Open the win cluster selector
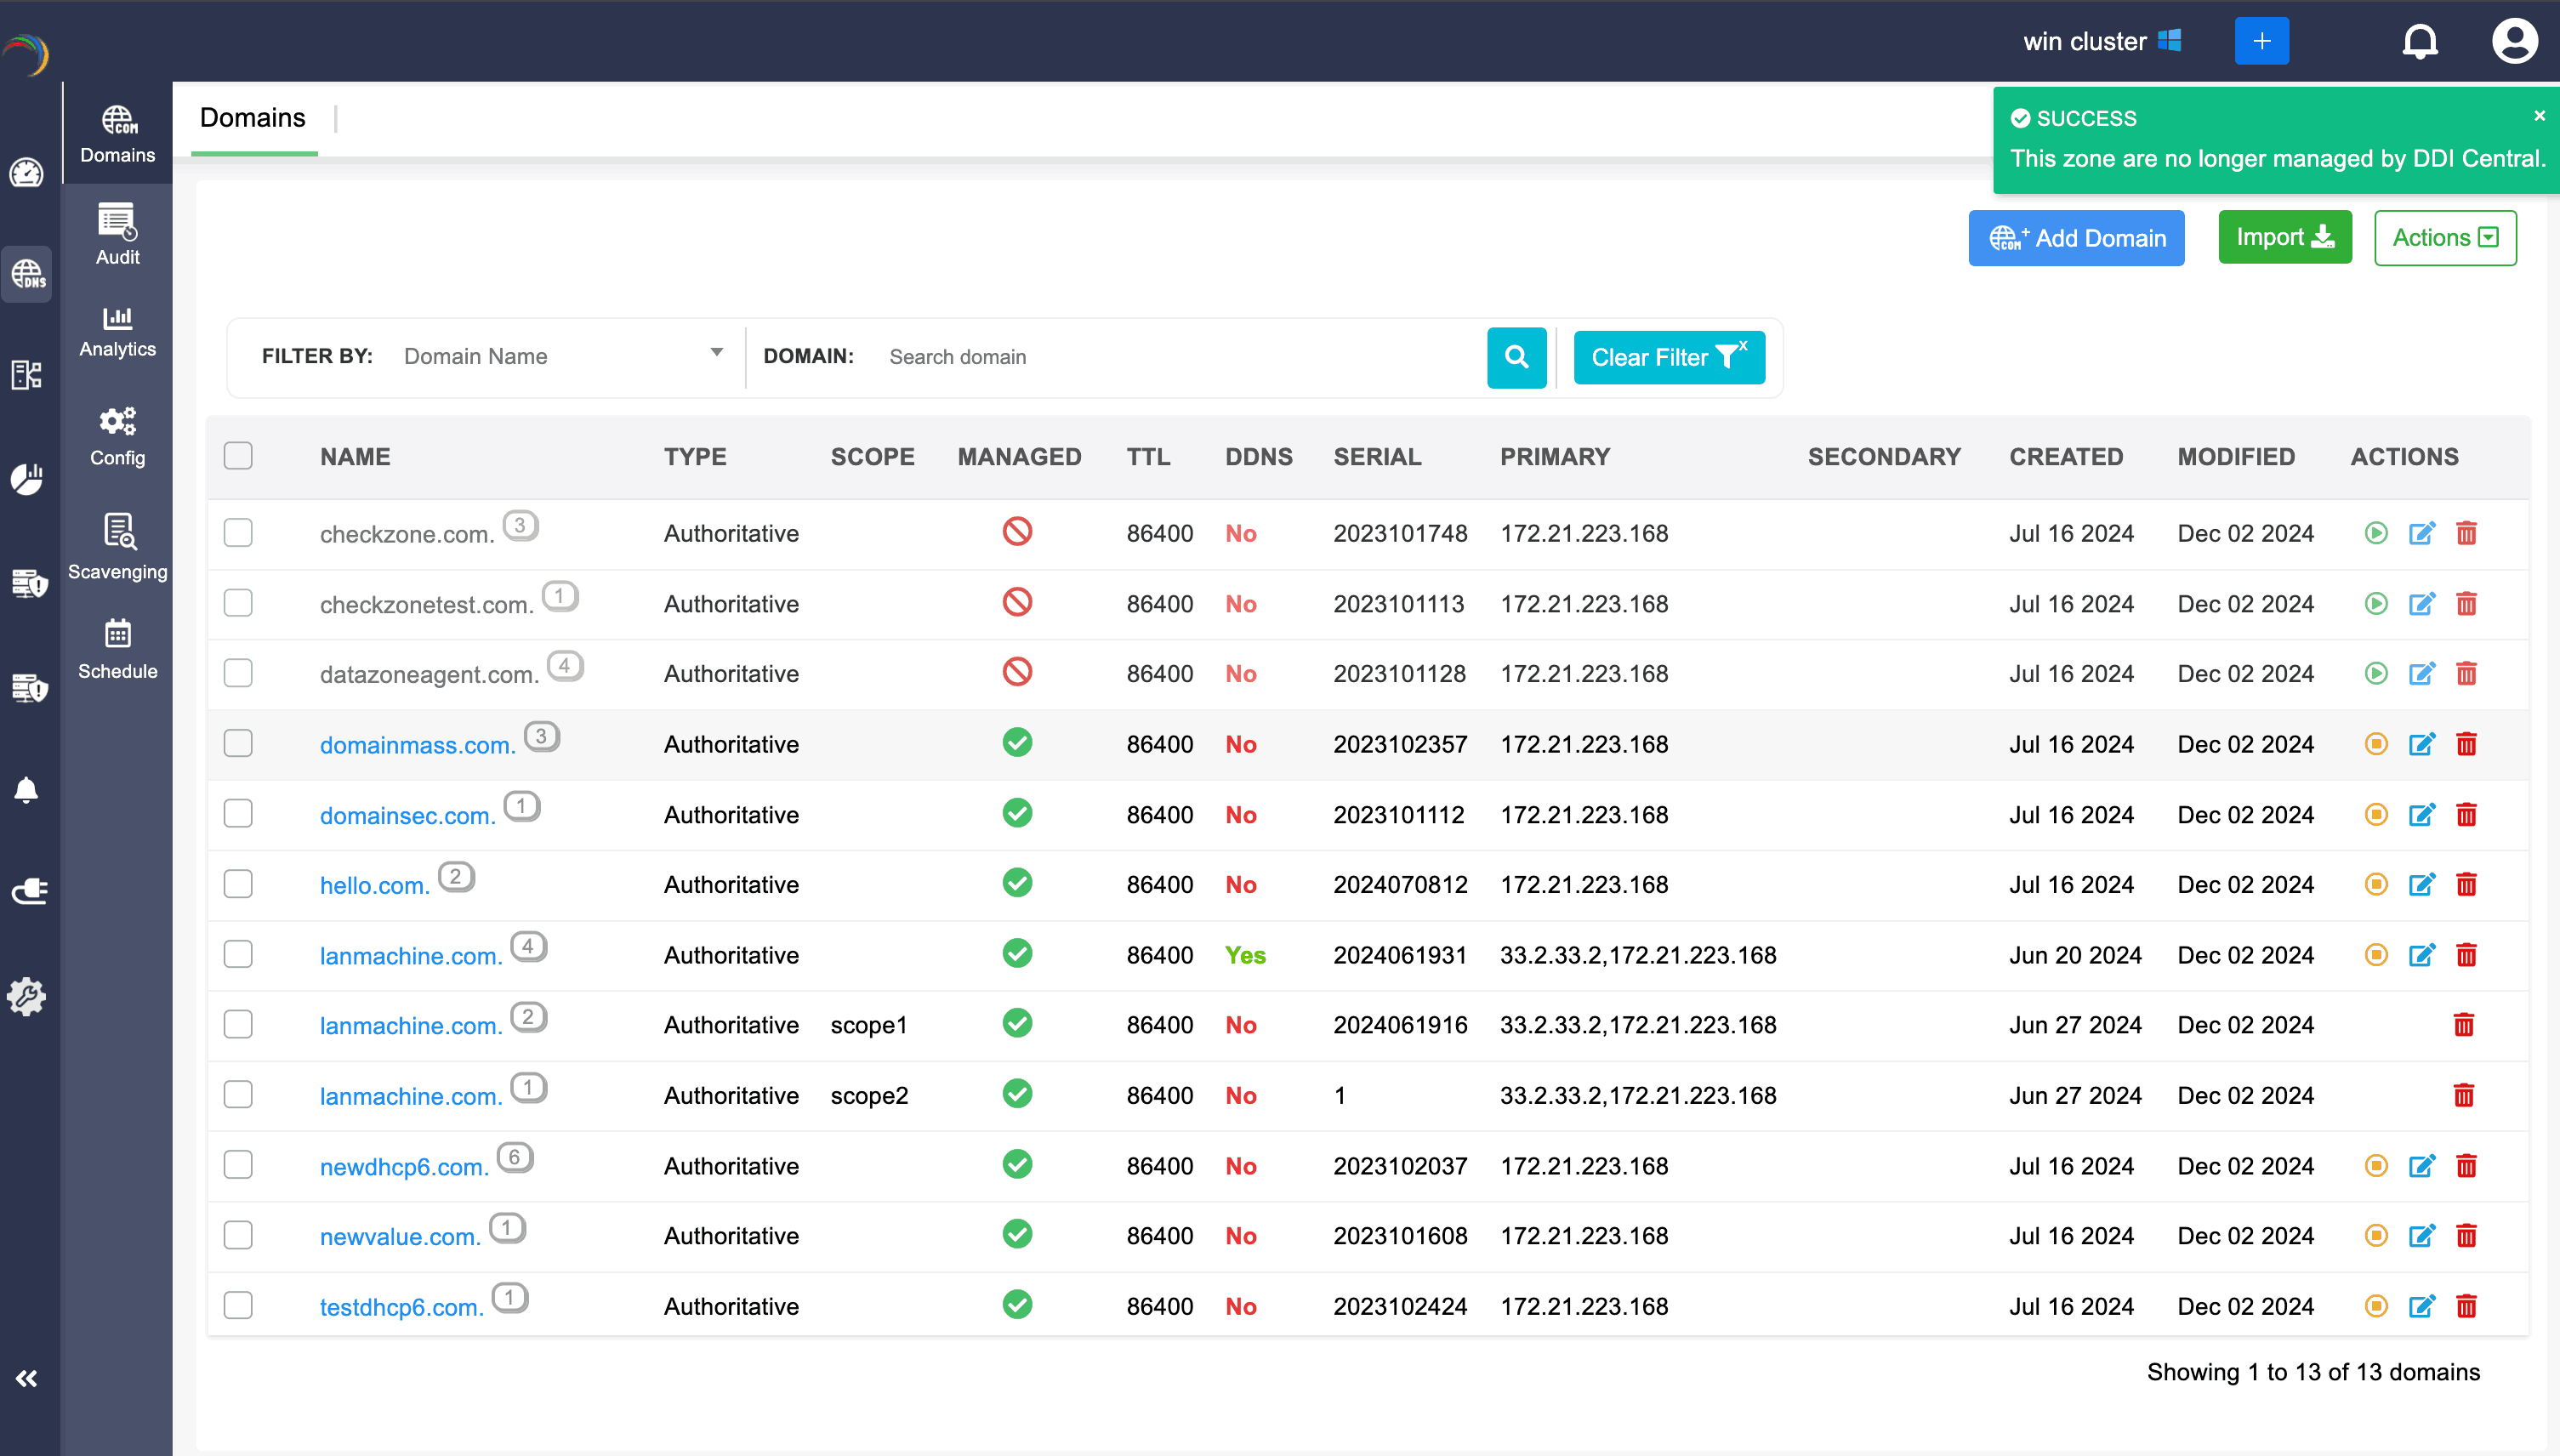This screenshot has height=1456, width=2560. pos(2101,42)
